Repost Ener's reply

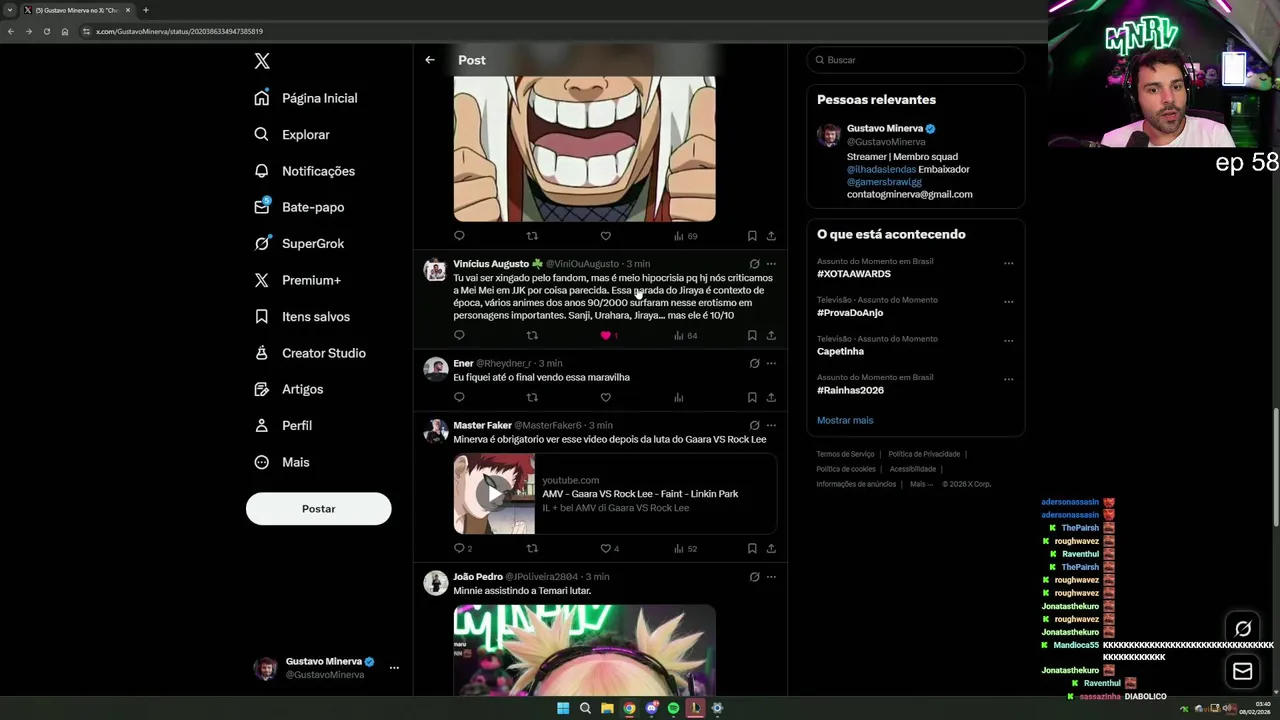[532, 397]
